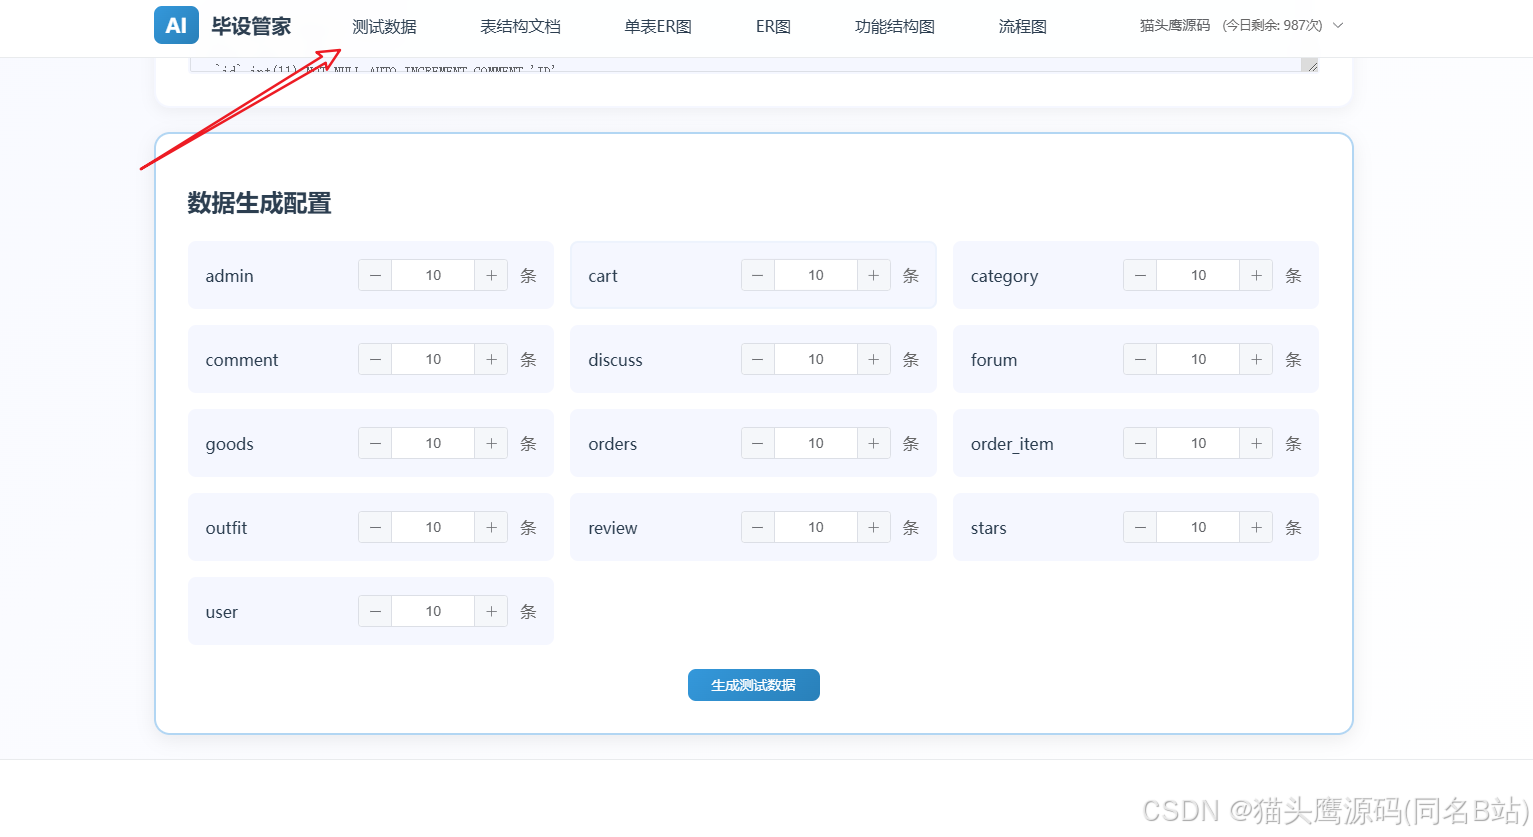The height and width of the screenshot is (837, 1533).
Task: Click the cart count input field
Action: point(816,275)
